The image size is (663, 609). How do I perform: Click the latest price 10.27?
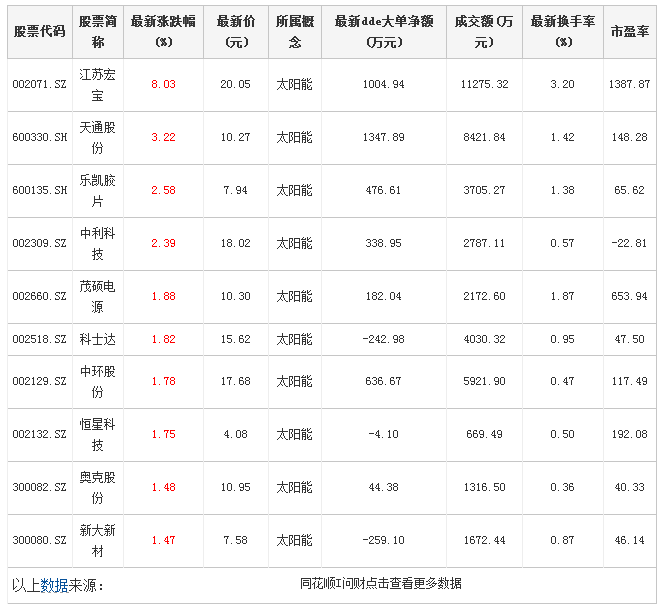[x=236, y=137]
